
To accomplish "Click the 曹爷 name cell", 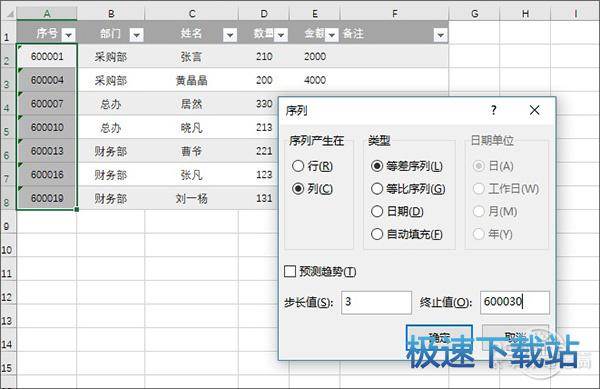I will point(192,151).
